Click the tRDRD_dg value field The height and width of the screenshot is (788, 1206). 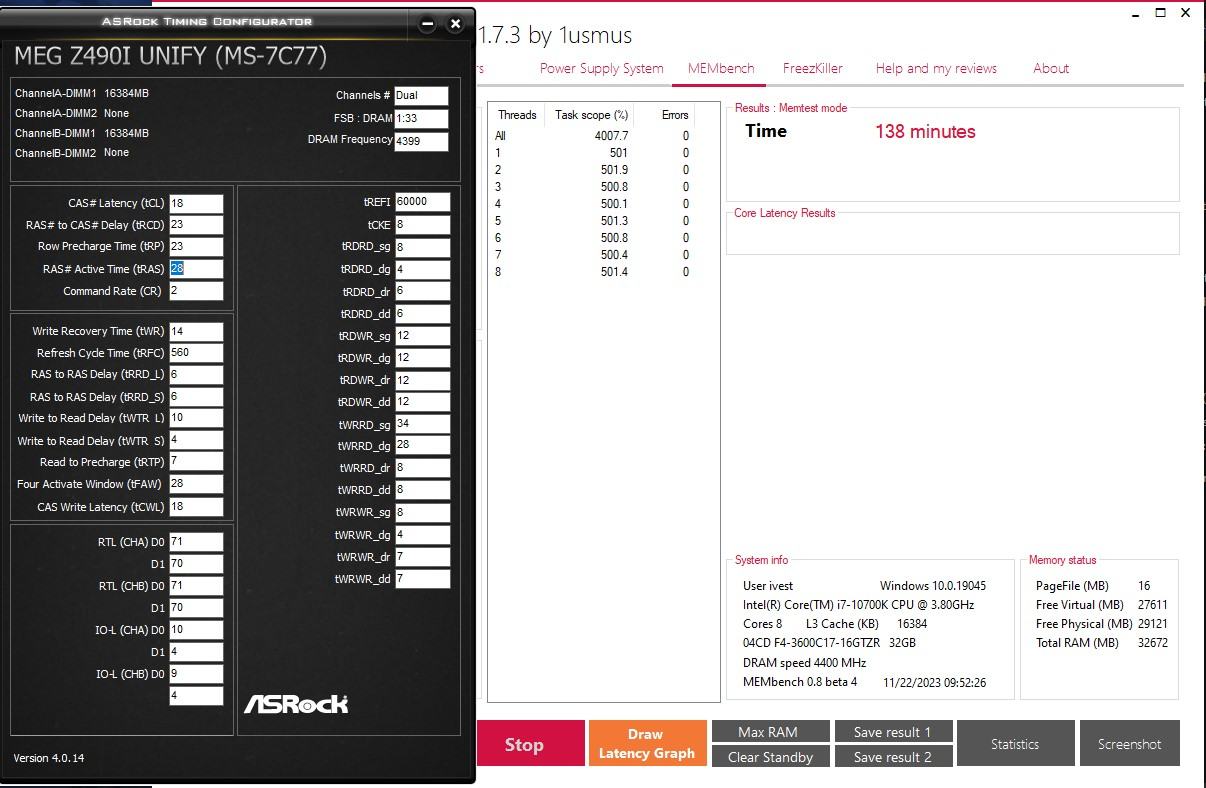tap(422, 269)
